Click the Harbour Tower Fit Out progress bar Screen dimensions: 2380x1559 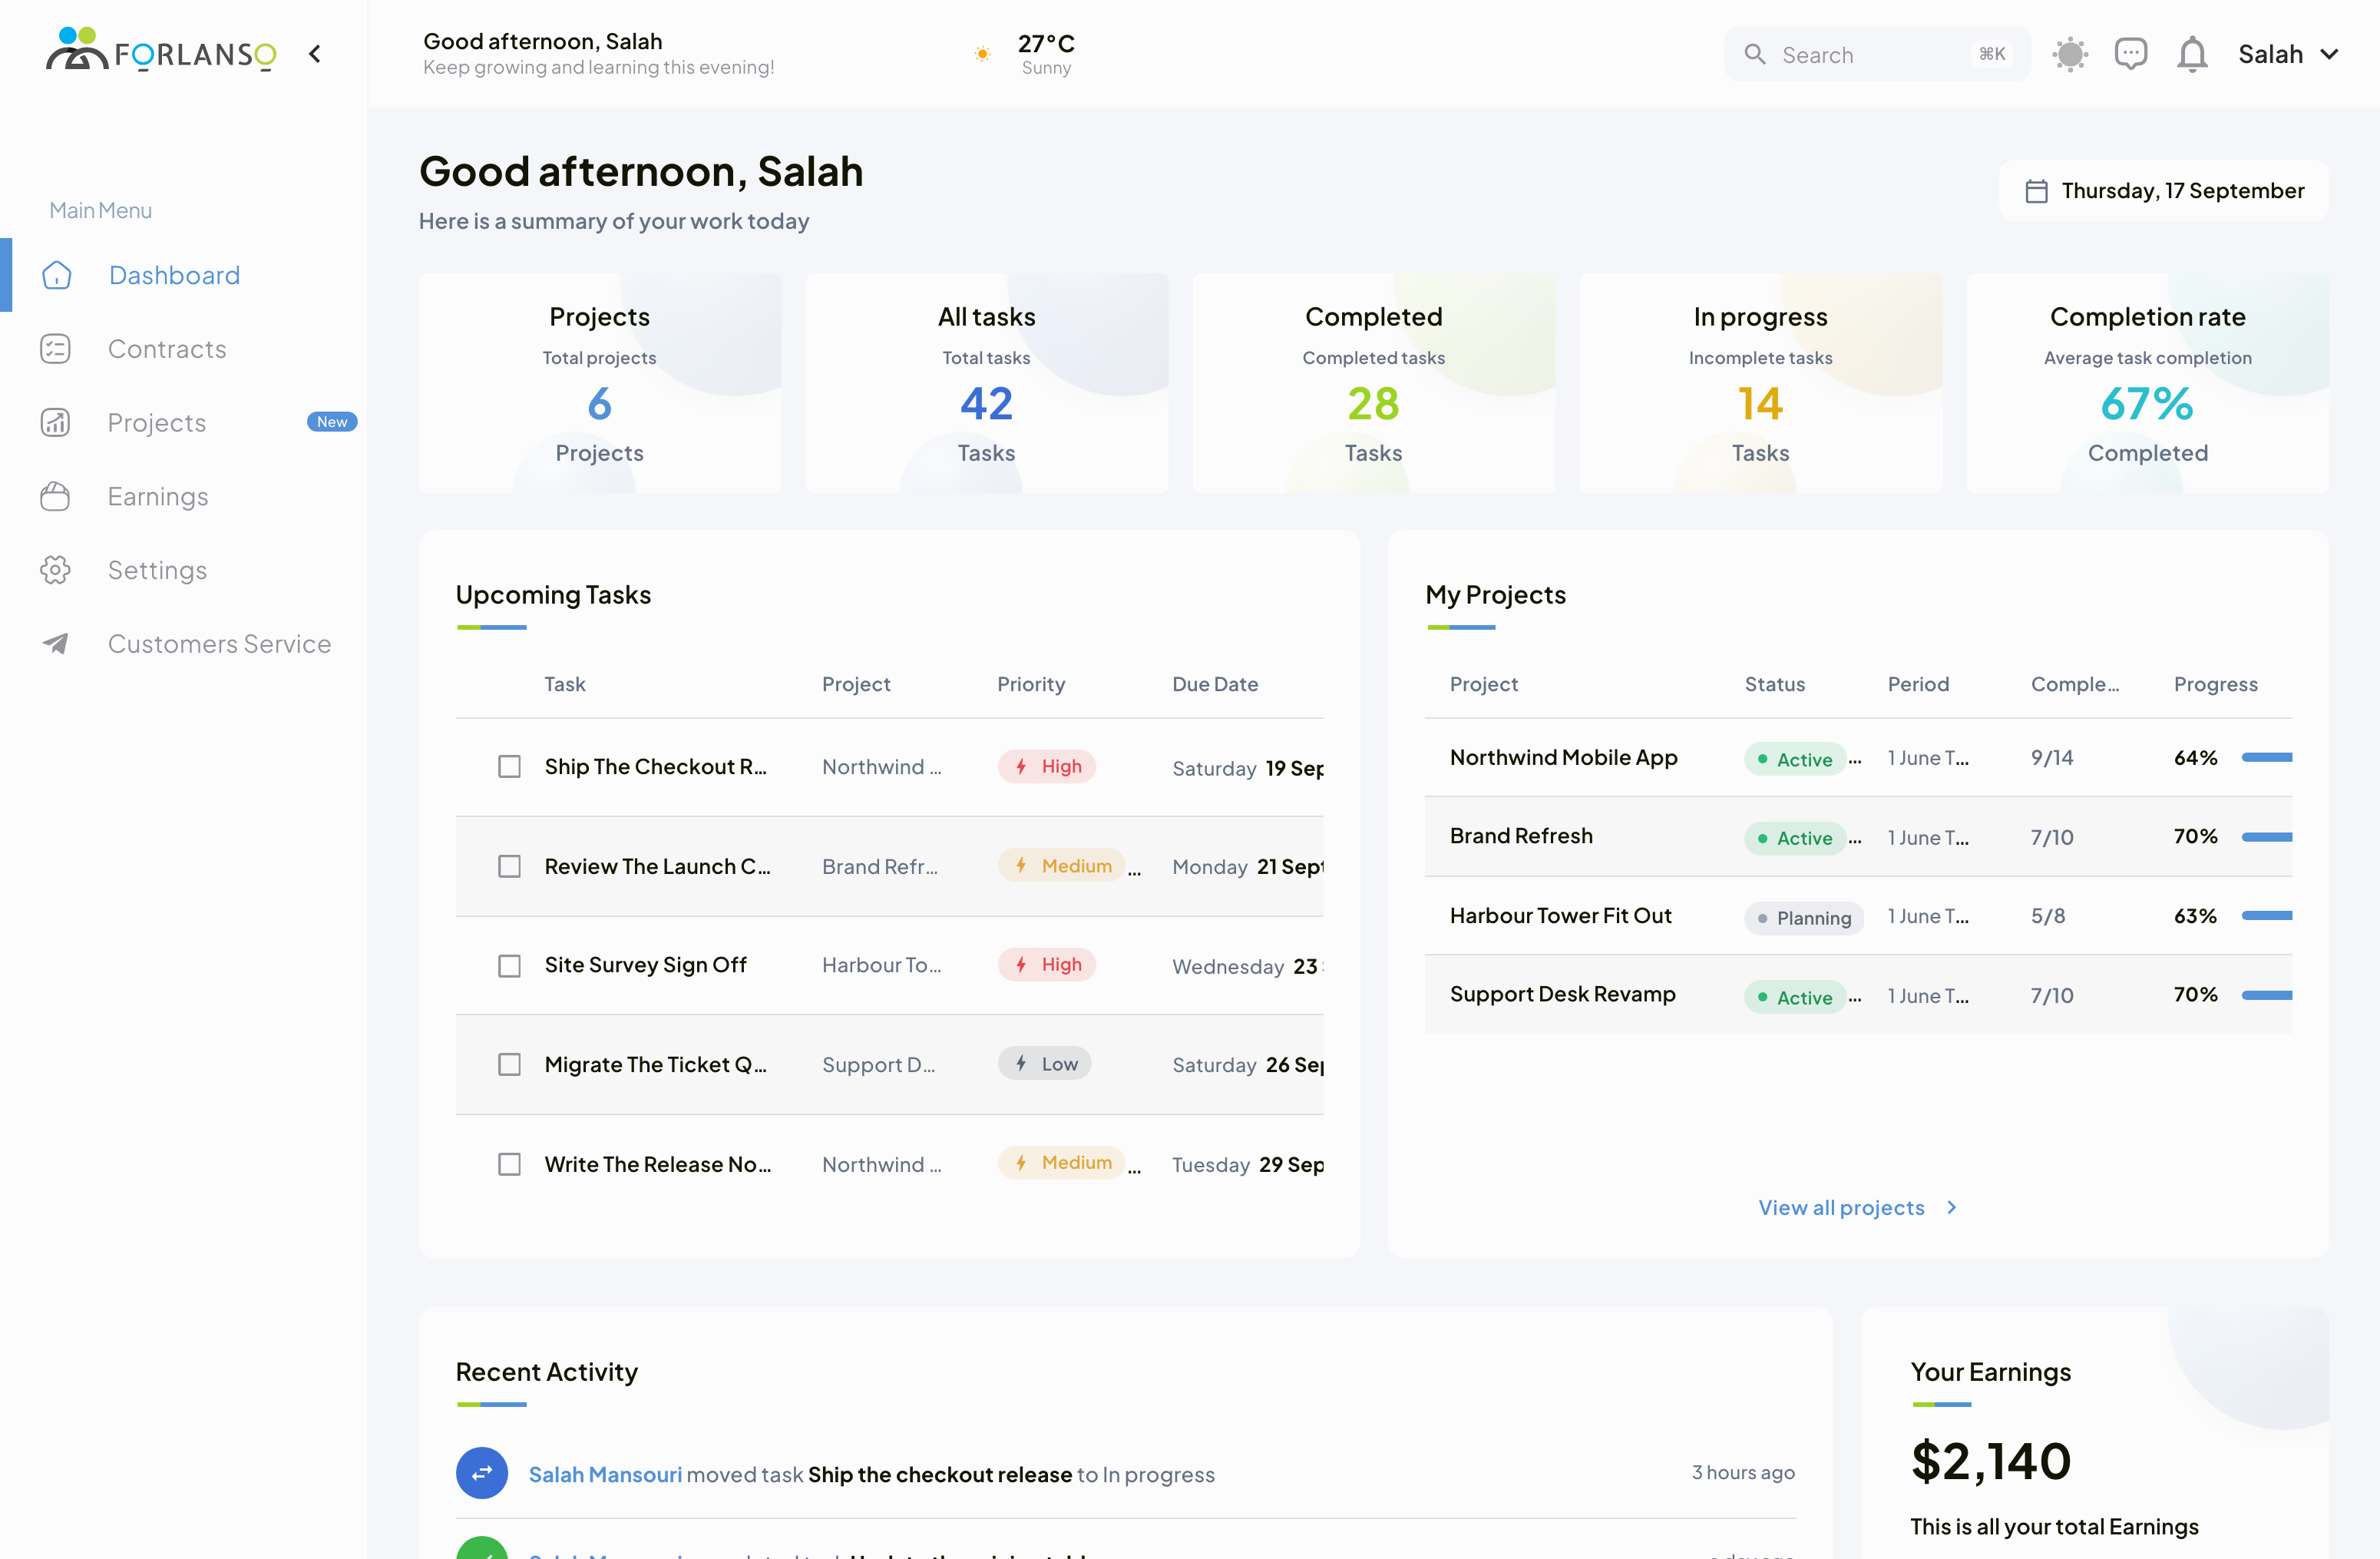pos(2266,915)
